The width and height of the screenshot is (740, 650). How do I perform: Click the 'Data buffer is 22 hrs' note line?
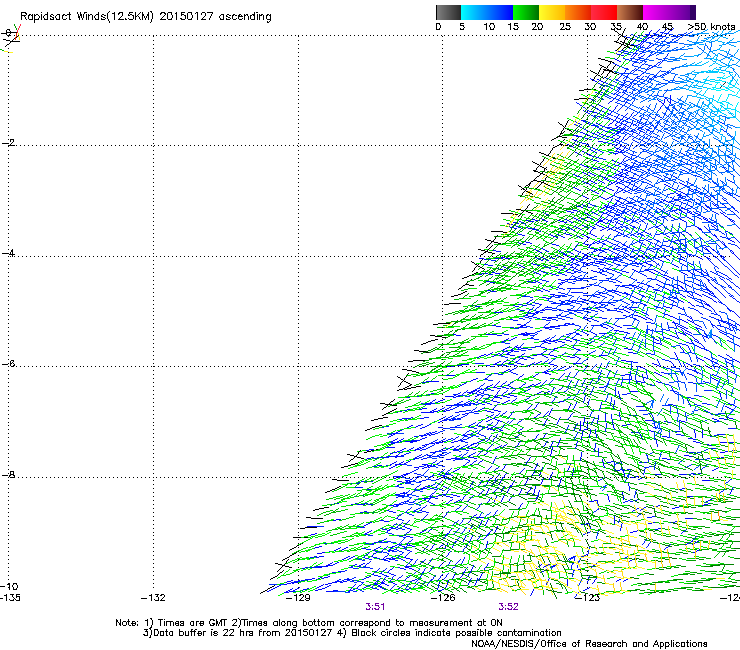pos(352,633)
